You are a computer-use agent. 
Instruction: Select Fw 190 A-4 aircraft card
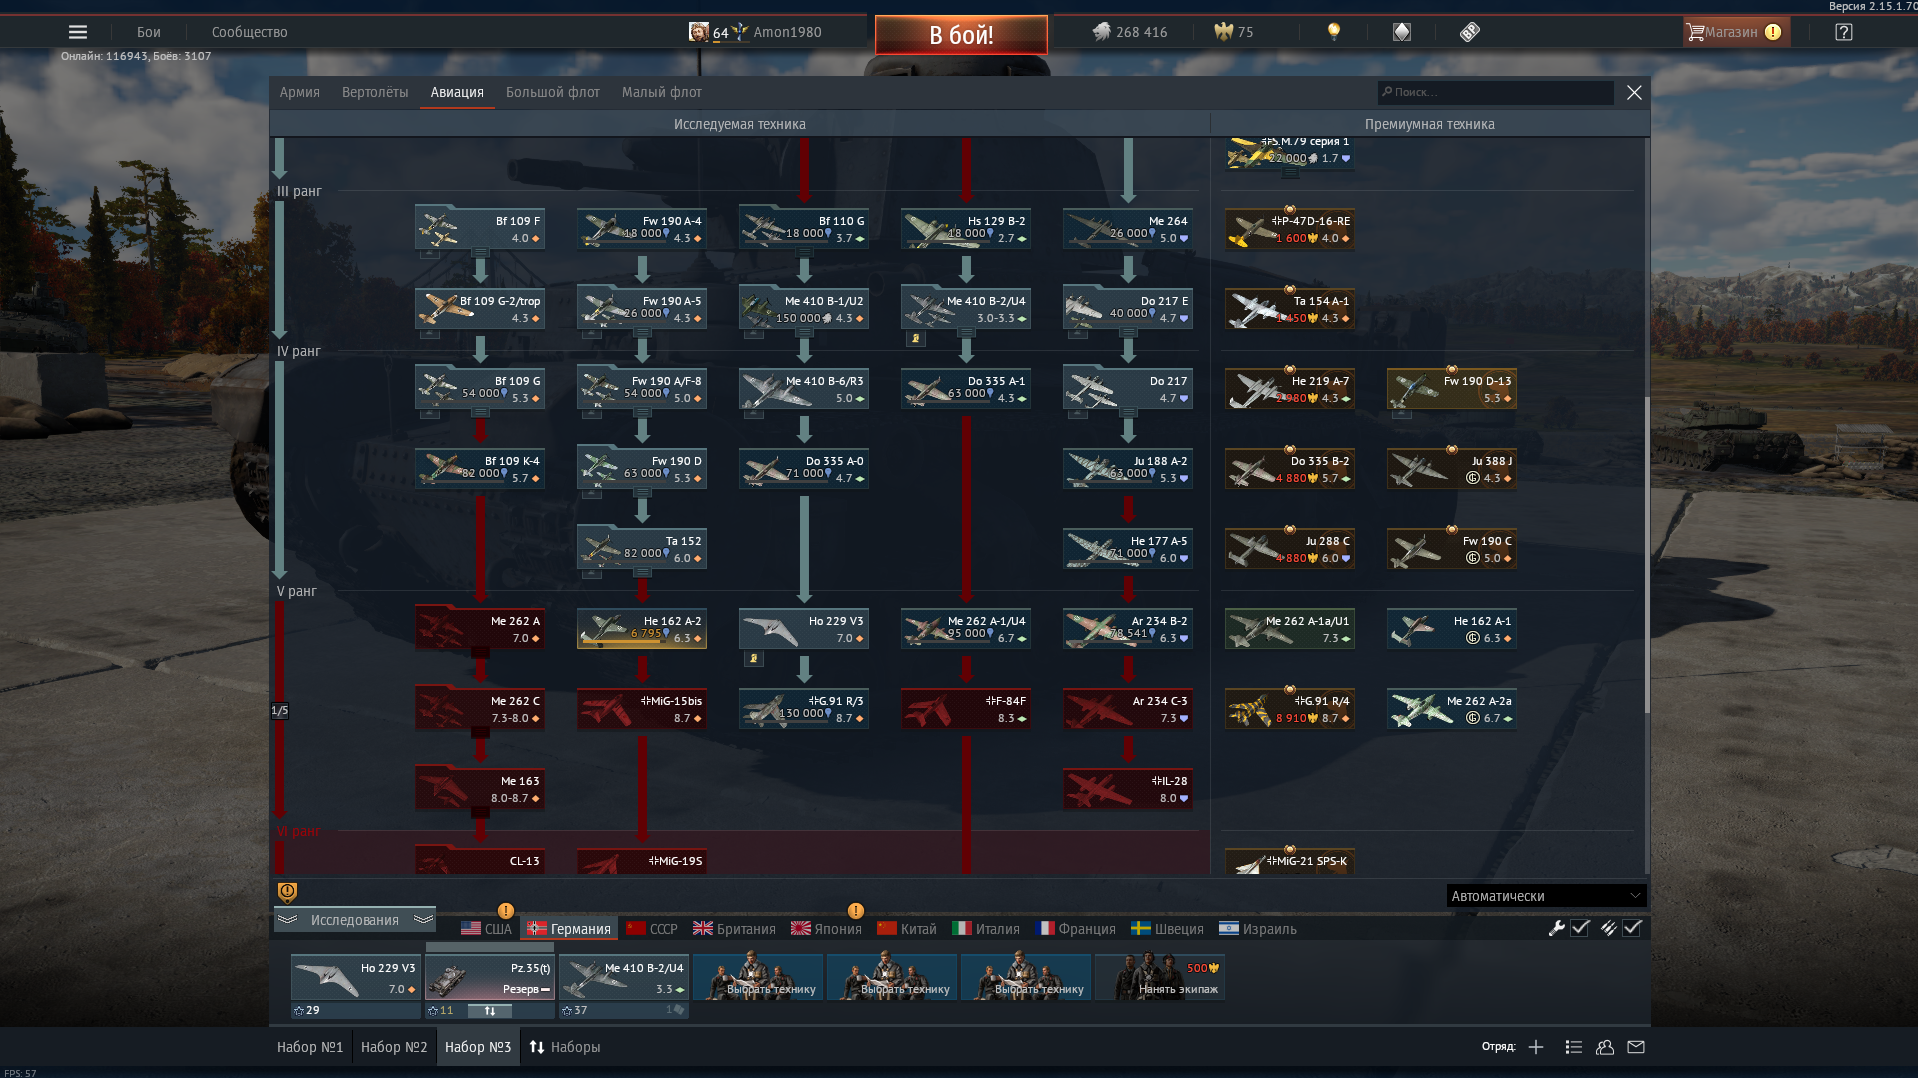(x=642, y=229)
